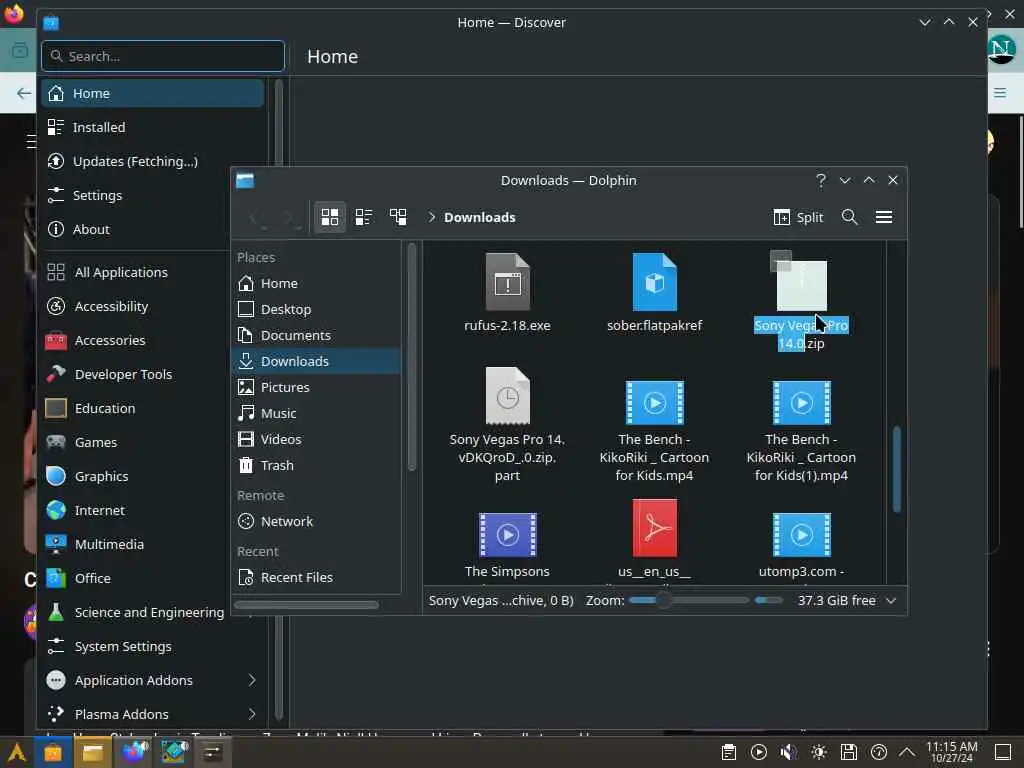Open Multimedia category in Discover
Viewport: 1024px width, 768px height.
pyautogui.click(x=136, y=544)
